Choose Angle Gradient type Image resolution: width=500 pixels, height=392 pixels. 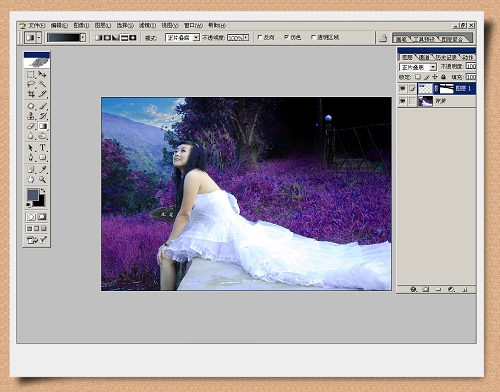pos(115,38)
